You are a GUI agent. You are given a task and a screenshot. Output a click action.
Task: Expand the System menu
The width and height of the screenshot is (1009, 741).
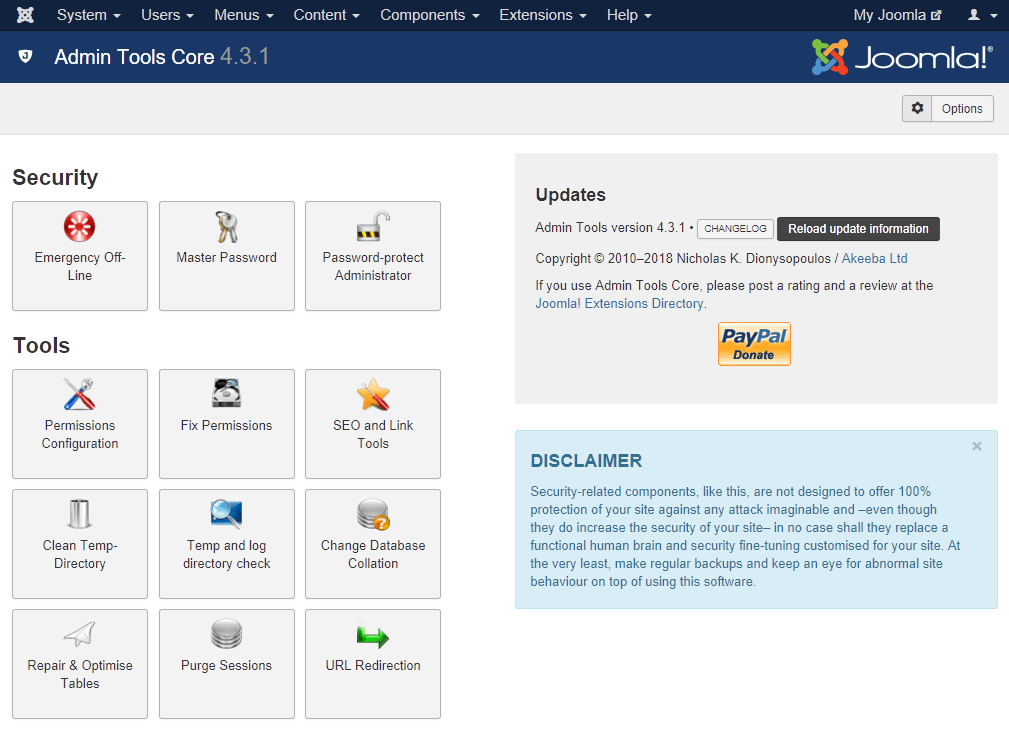coord(89,15)
